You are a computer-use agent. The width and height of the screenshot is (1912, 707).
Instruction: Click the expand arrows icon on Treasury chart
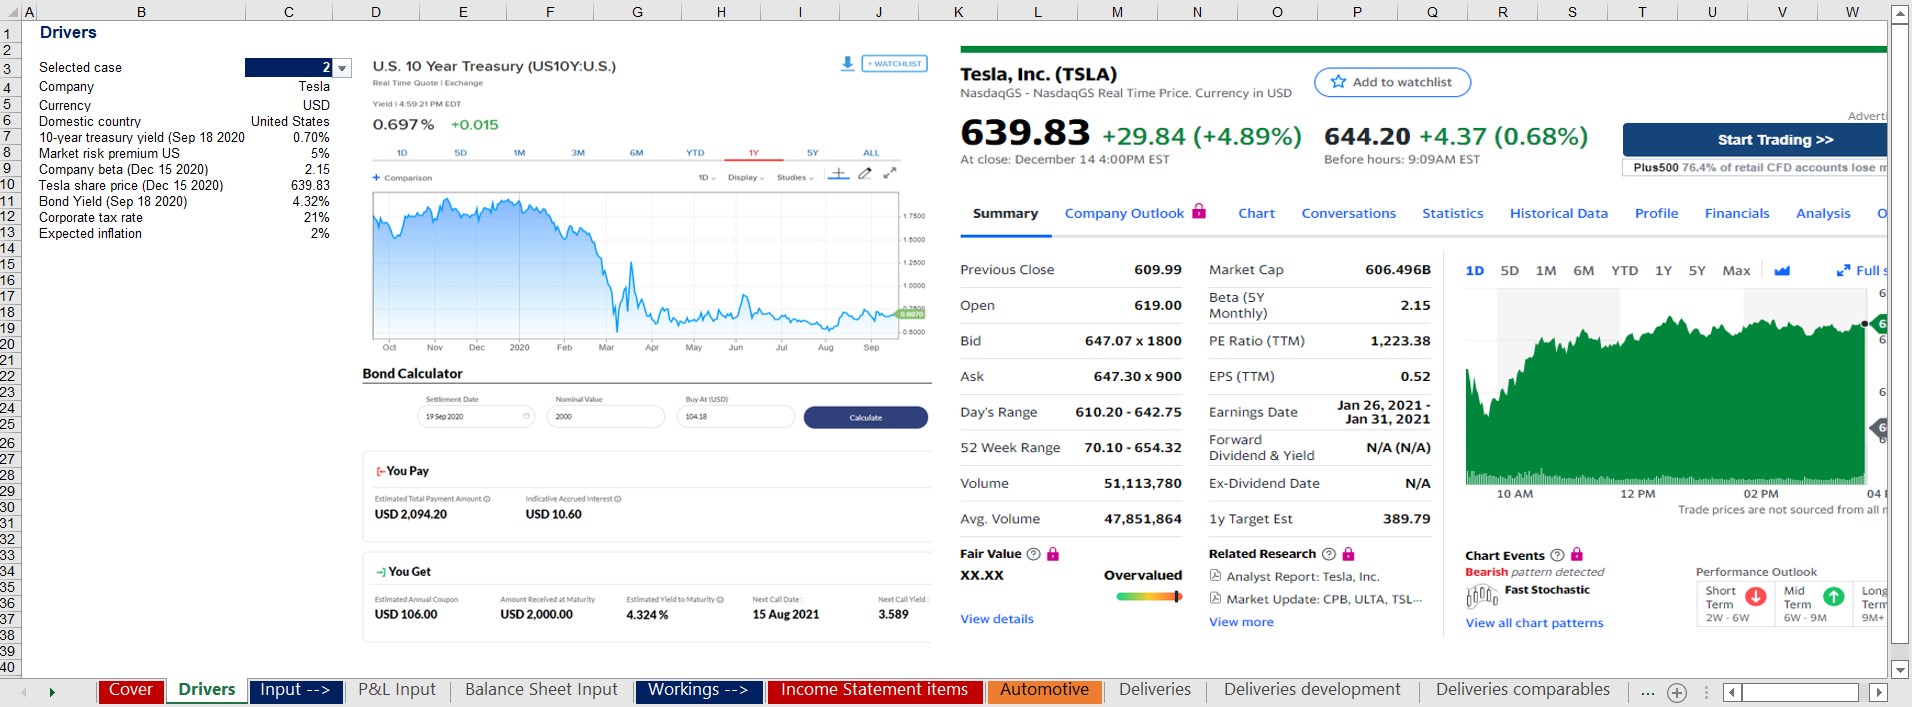(890, 173)
